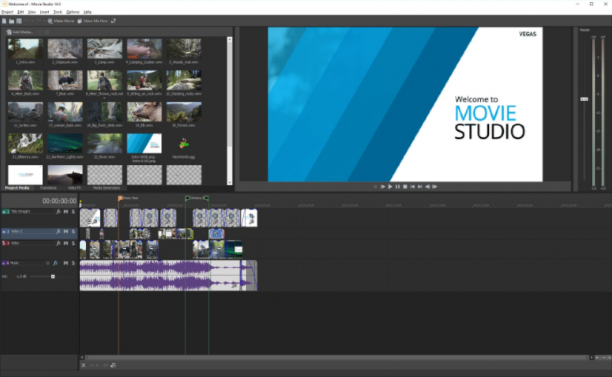Open the View menu
The height and width of the screenshot is (377, 612).
click(32, 12)
